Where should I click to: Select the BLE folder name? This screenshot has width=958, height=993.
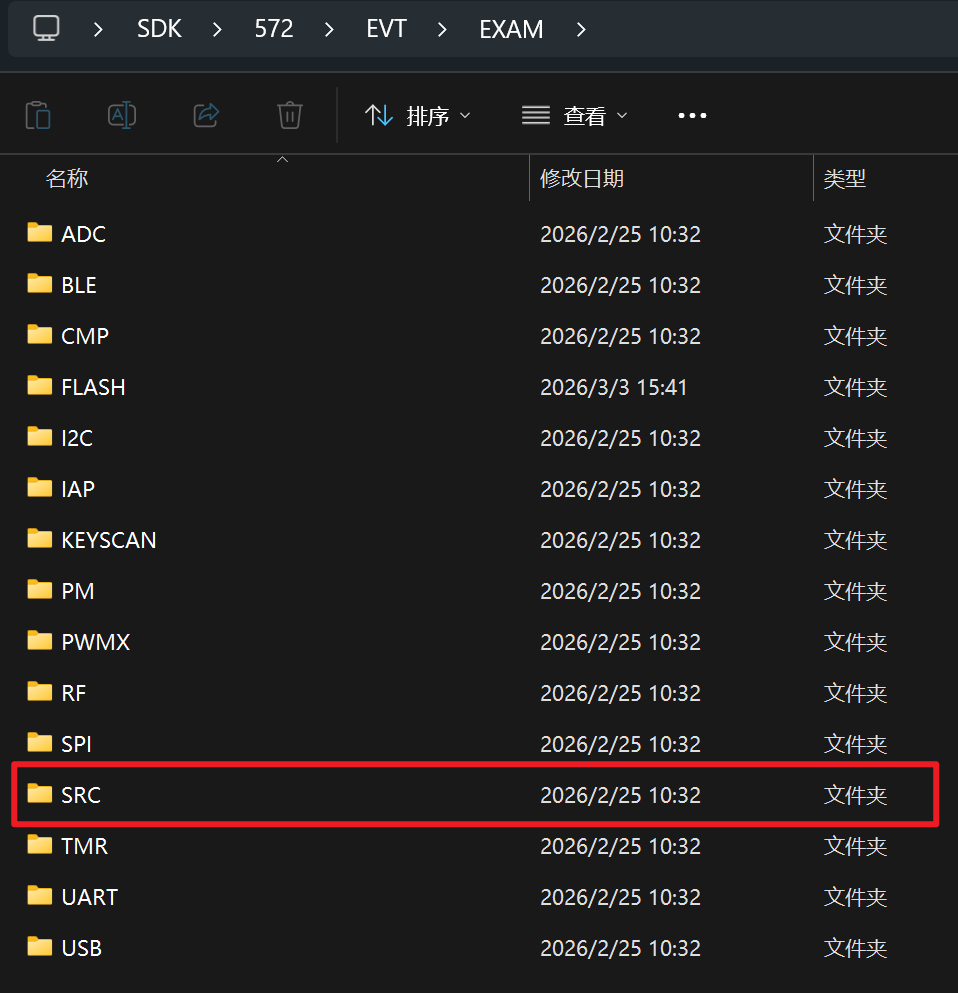point(79,285)
